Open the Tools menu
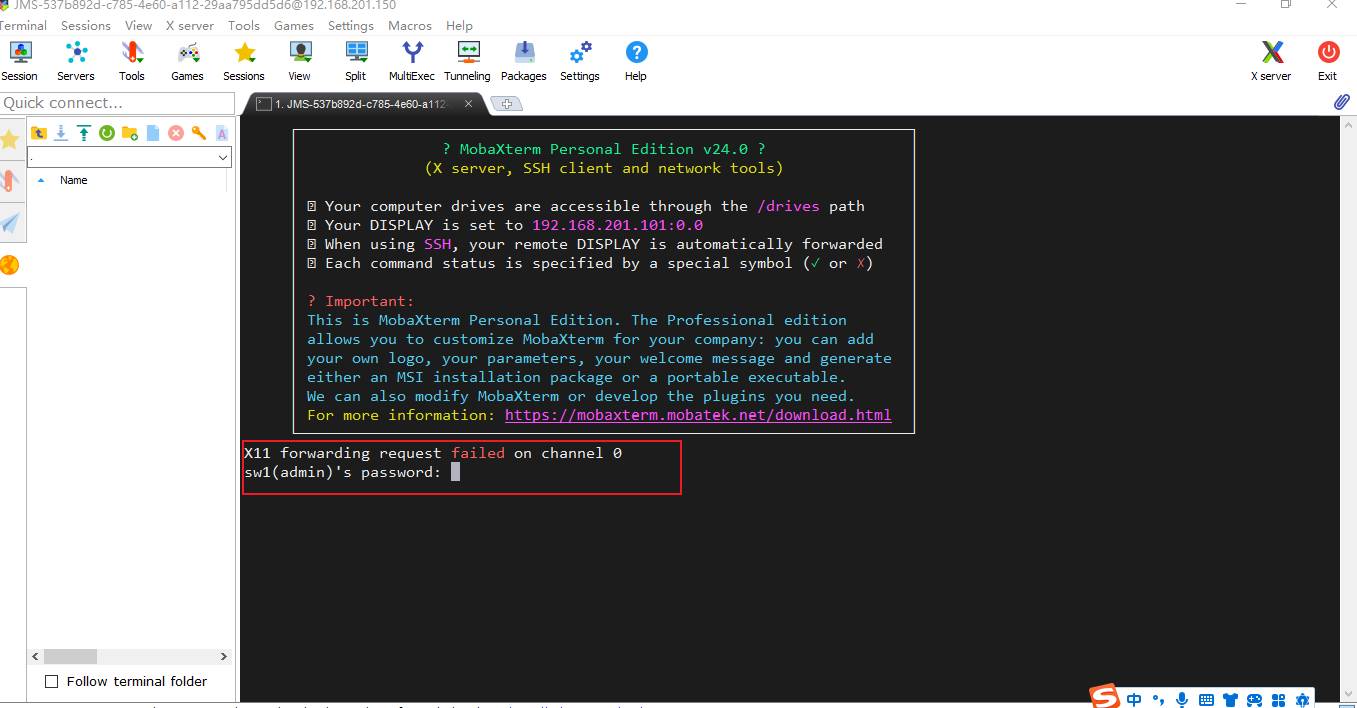Screen dimensions: 1357x708 tap(244, 25)
